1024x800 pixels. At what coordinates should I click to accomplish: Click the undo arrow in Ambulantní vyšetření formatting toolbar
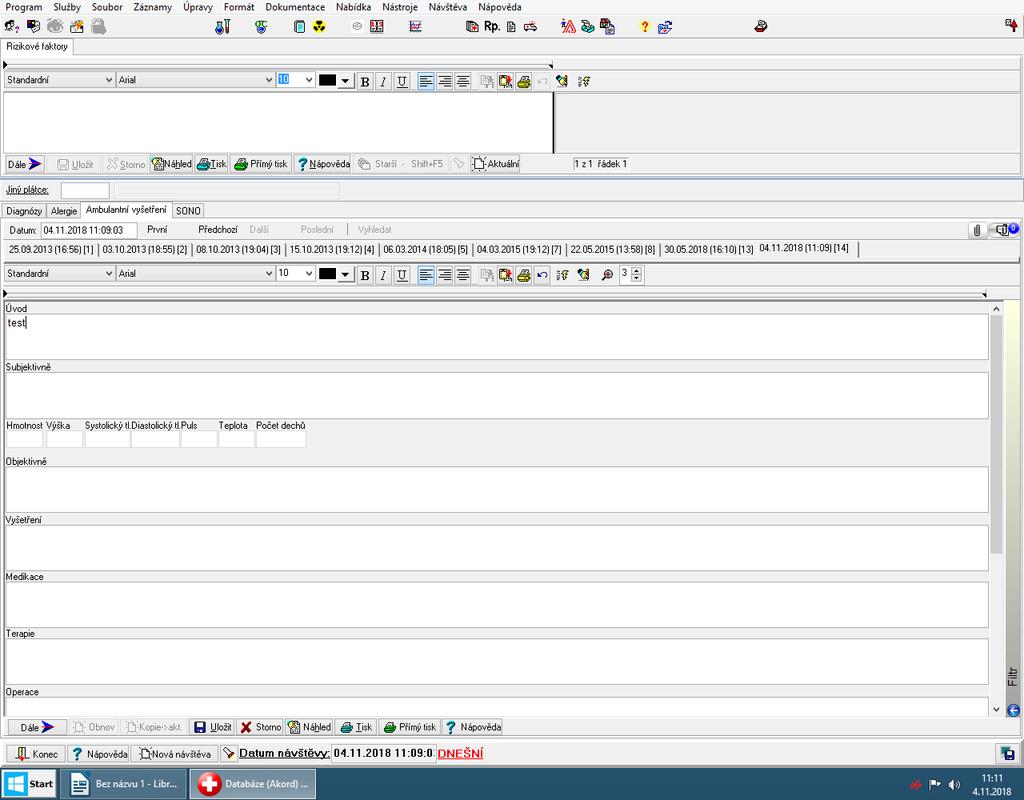point(542,275)
